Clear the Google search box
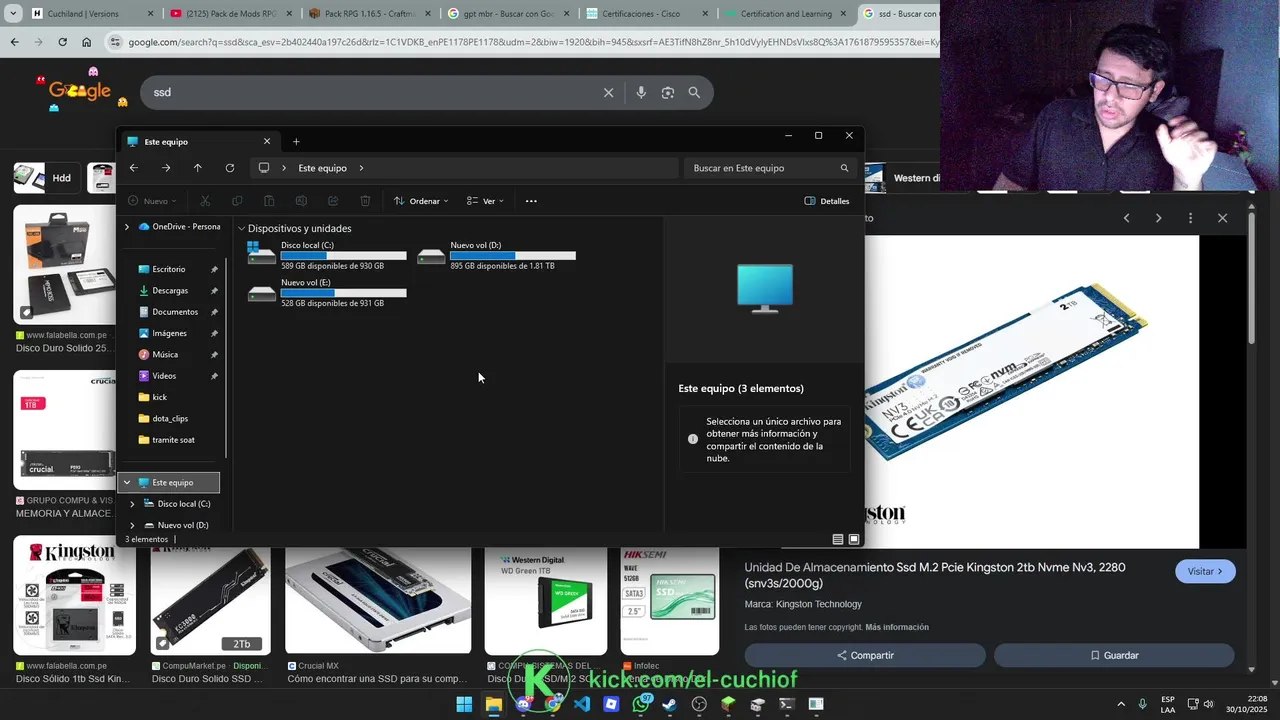 [608, 92]
